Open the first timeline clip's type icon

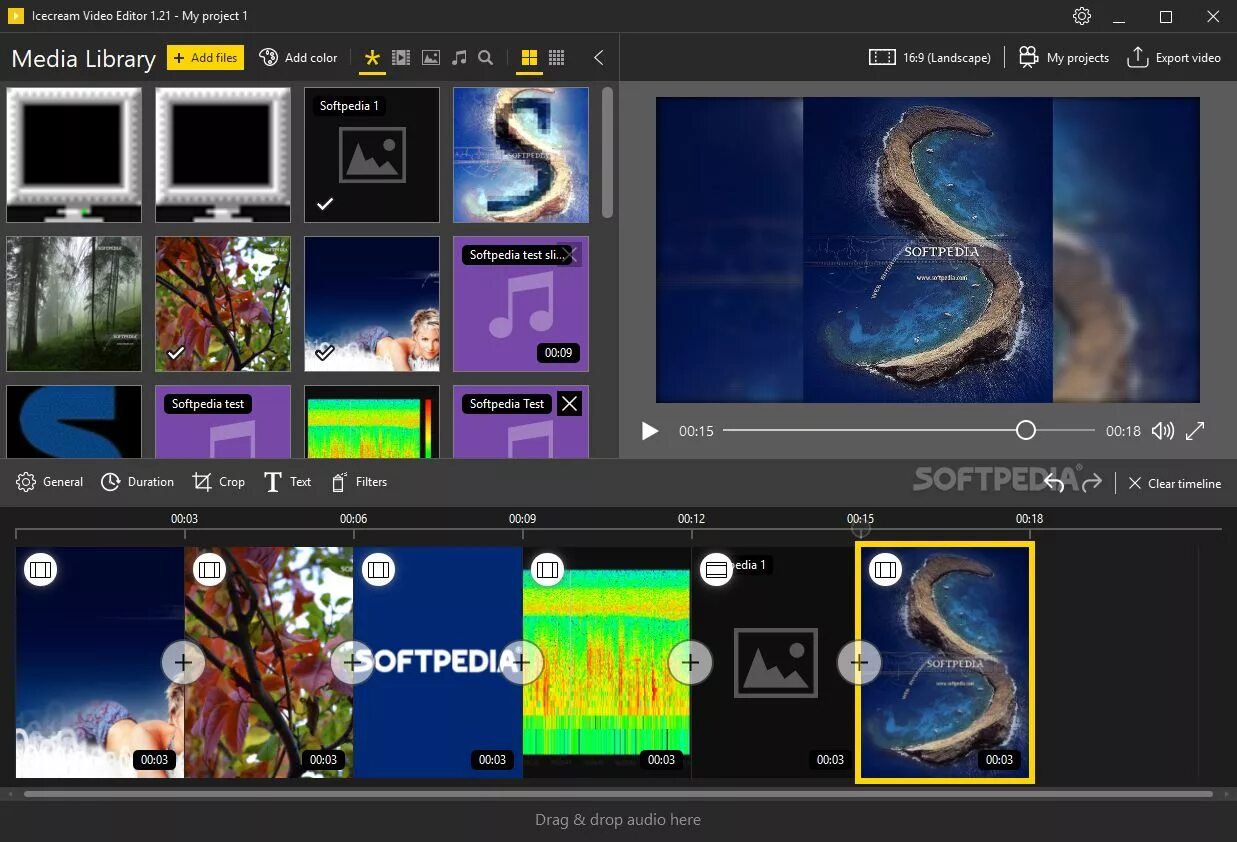coord(40,570)
